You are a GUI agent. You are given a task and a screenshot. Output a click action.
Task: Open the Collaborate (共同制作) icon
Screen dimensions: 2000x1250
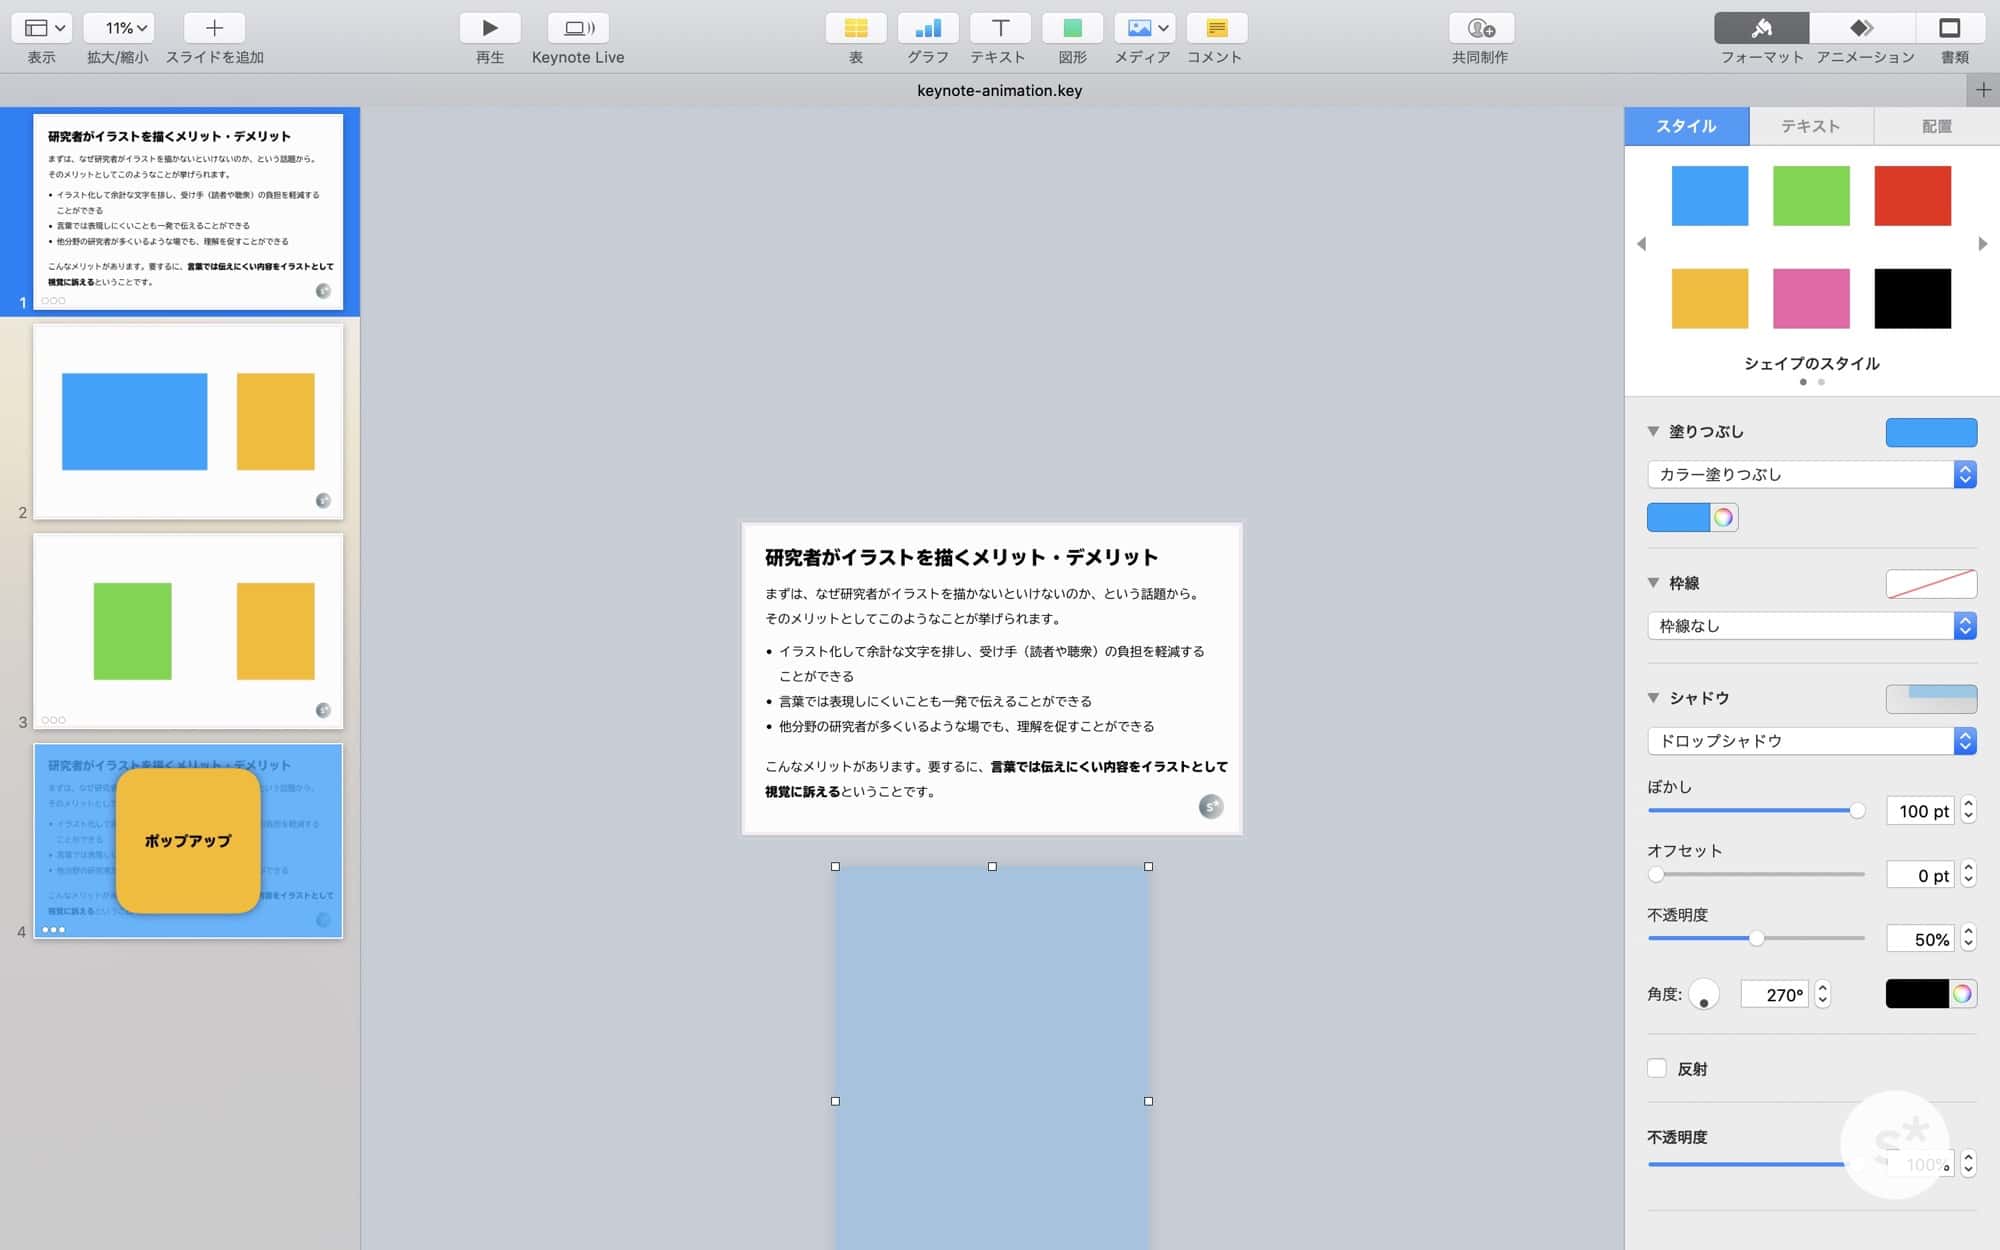pos(1480,28)
